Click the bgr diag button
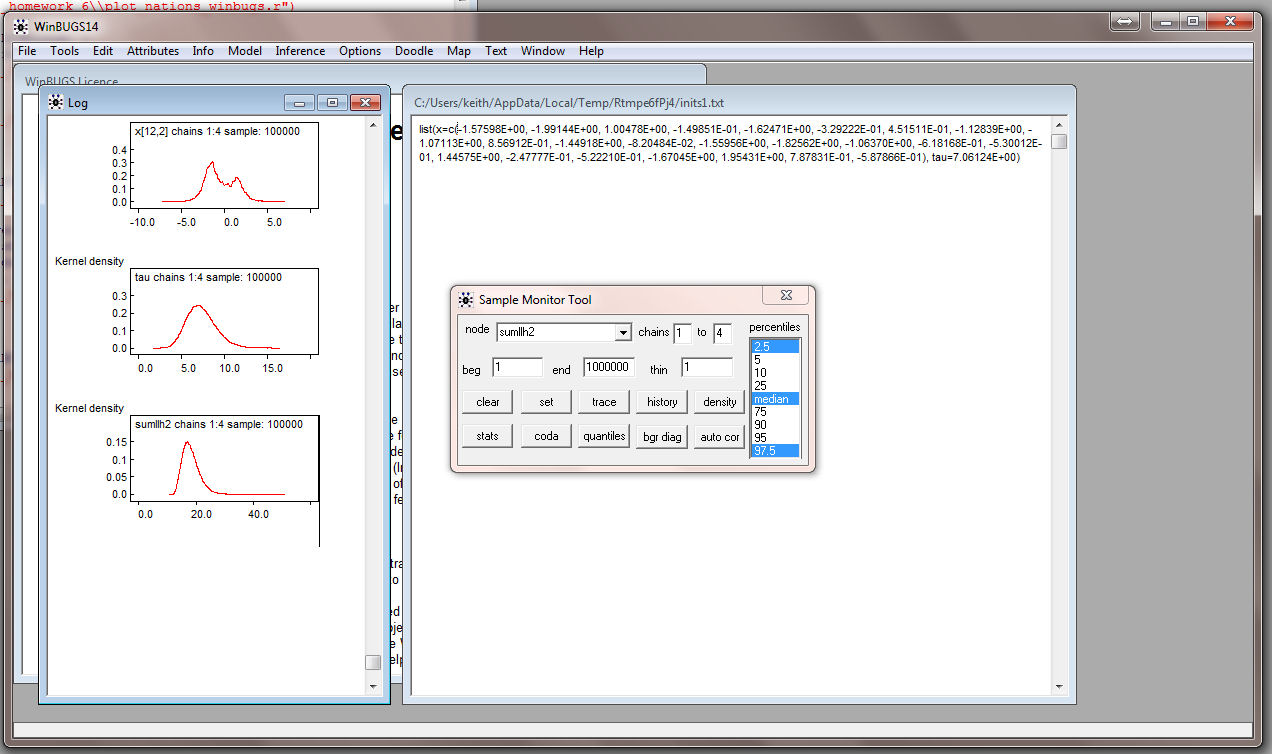This screenshot has height=754, width=1272. (661, 437)
